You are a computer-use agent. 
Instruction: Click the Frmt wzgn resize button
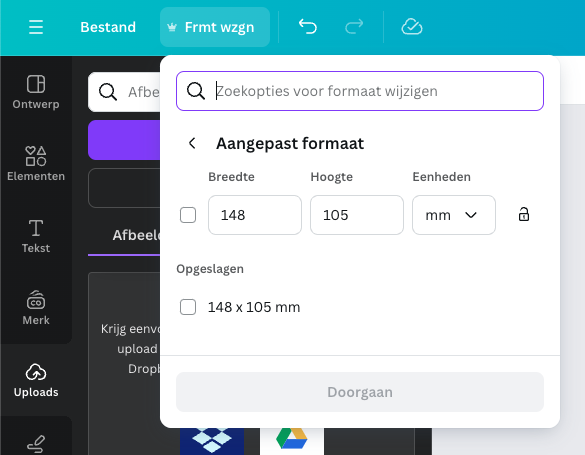(x=215, y=27)
